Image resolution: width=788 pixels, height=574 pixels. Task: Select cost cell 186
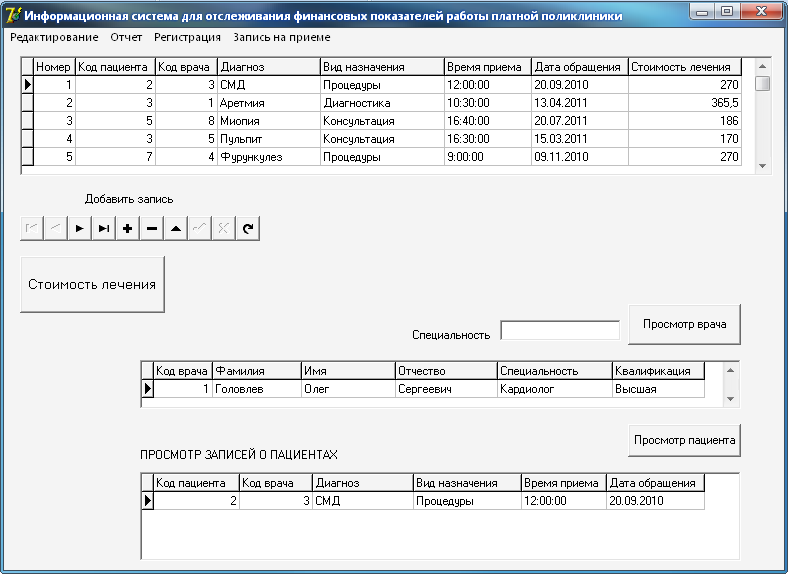coord(685,121)
